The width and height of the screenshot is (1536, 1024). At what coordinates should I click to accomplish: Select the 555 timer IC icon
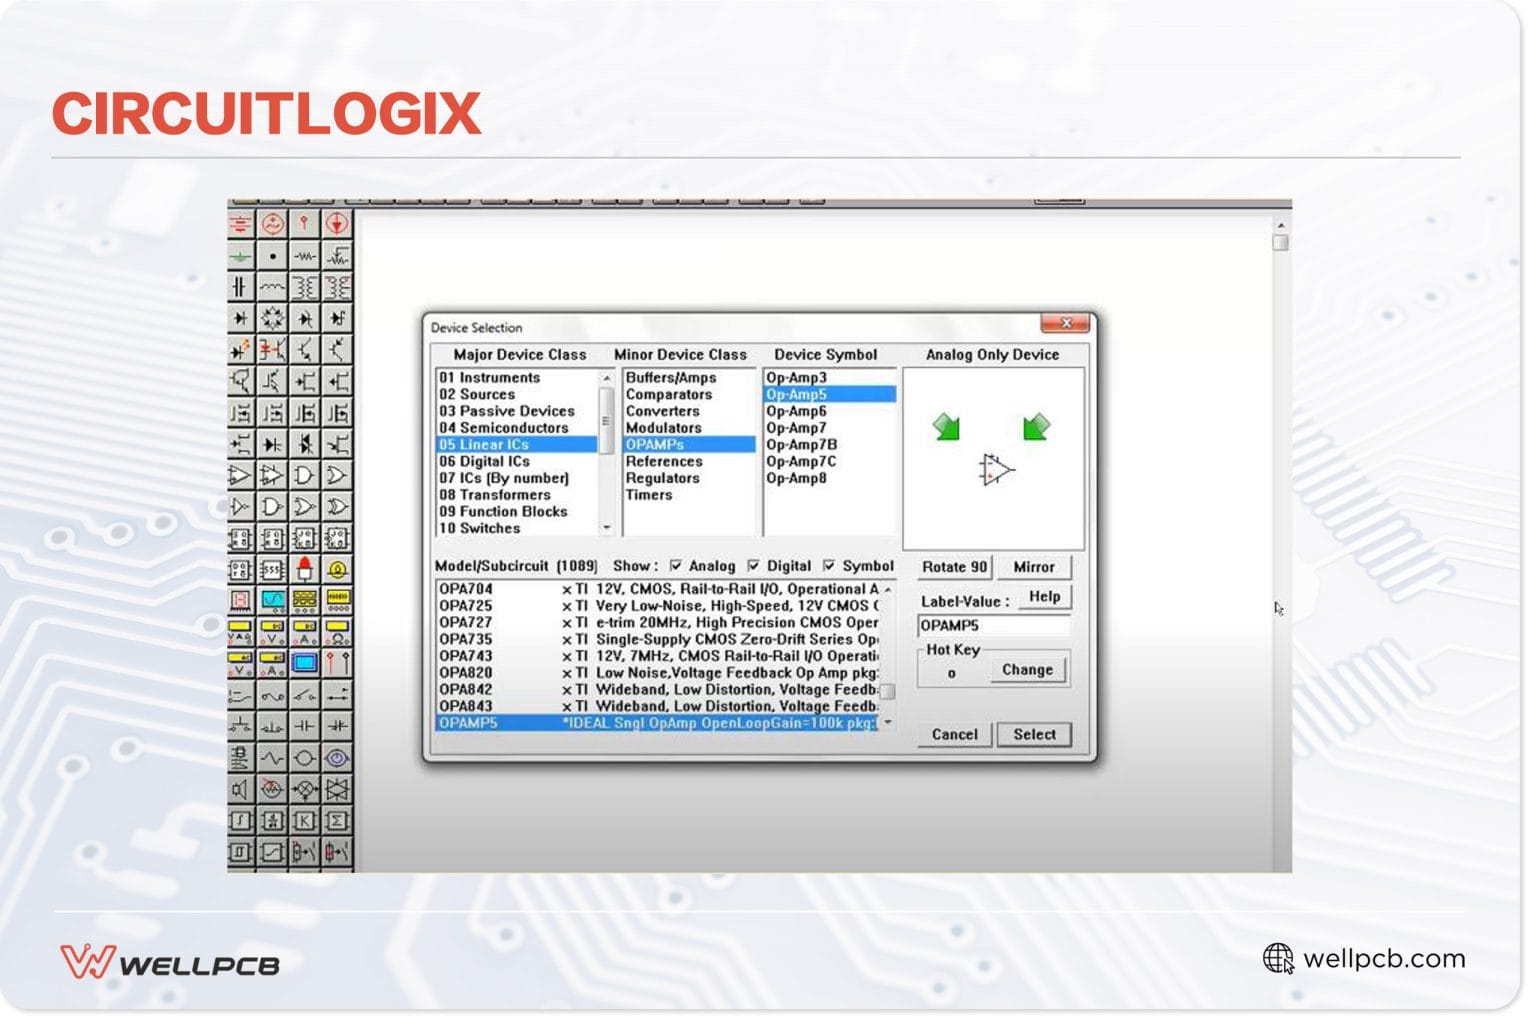(x=270, y=569)
